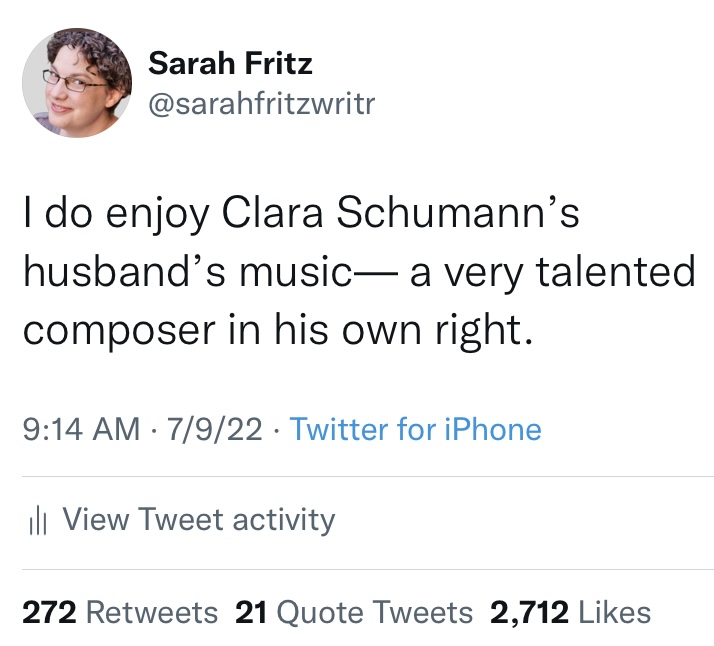Click the 7/9/22 tweet date
Viewport: 714px width, 646px height.
(216, 430)
